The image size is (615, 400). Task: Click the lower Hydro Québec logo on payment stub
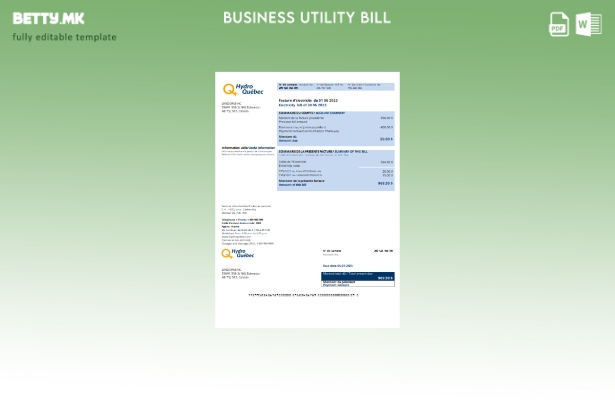(x=238, y=254)
